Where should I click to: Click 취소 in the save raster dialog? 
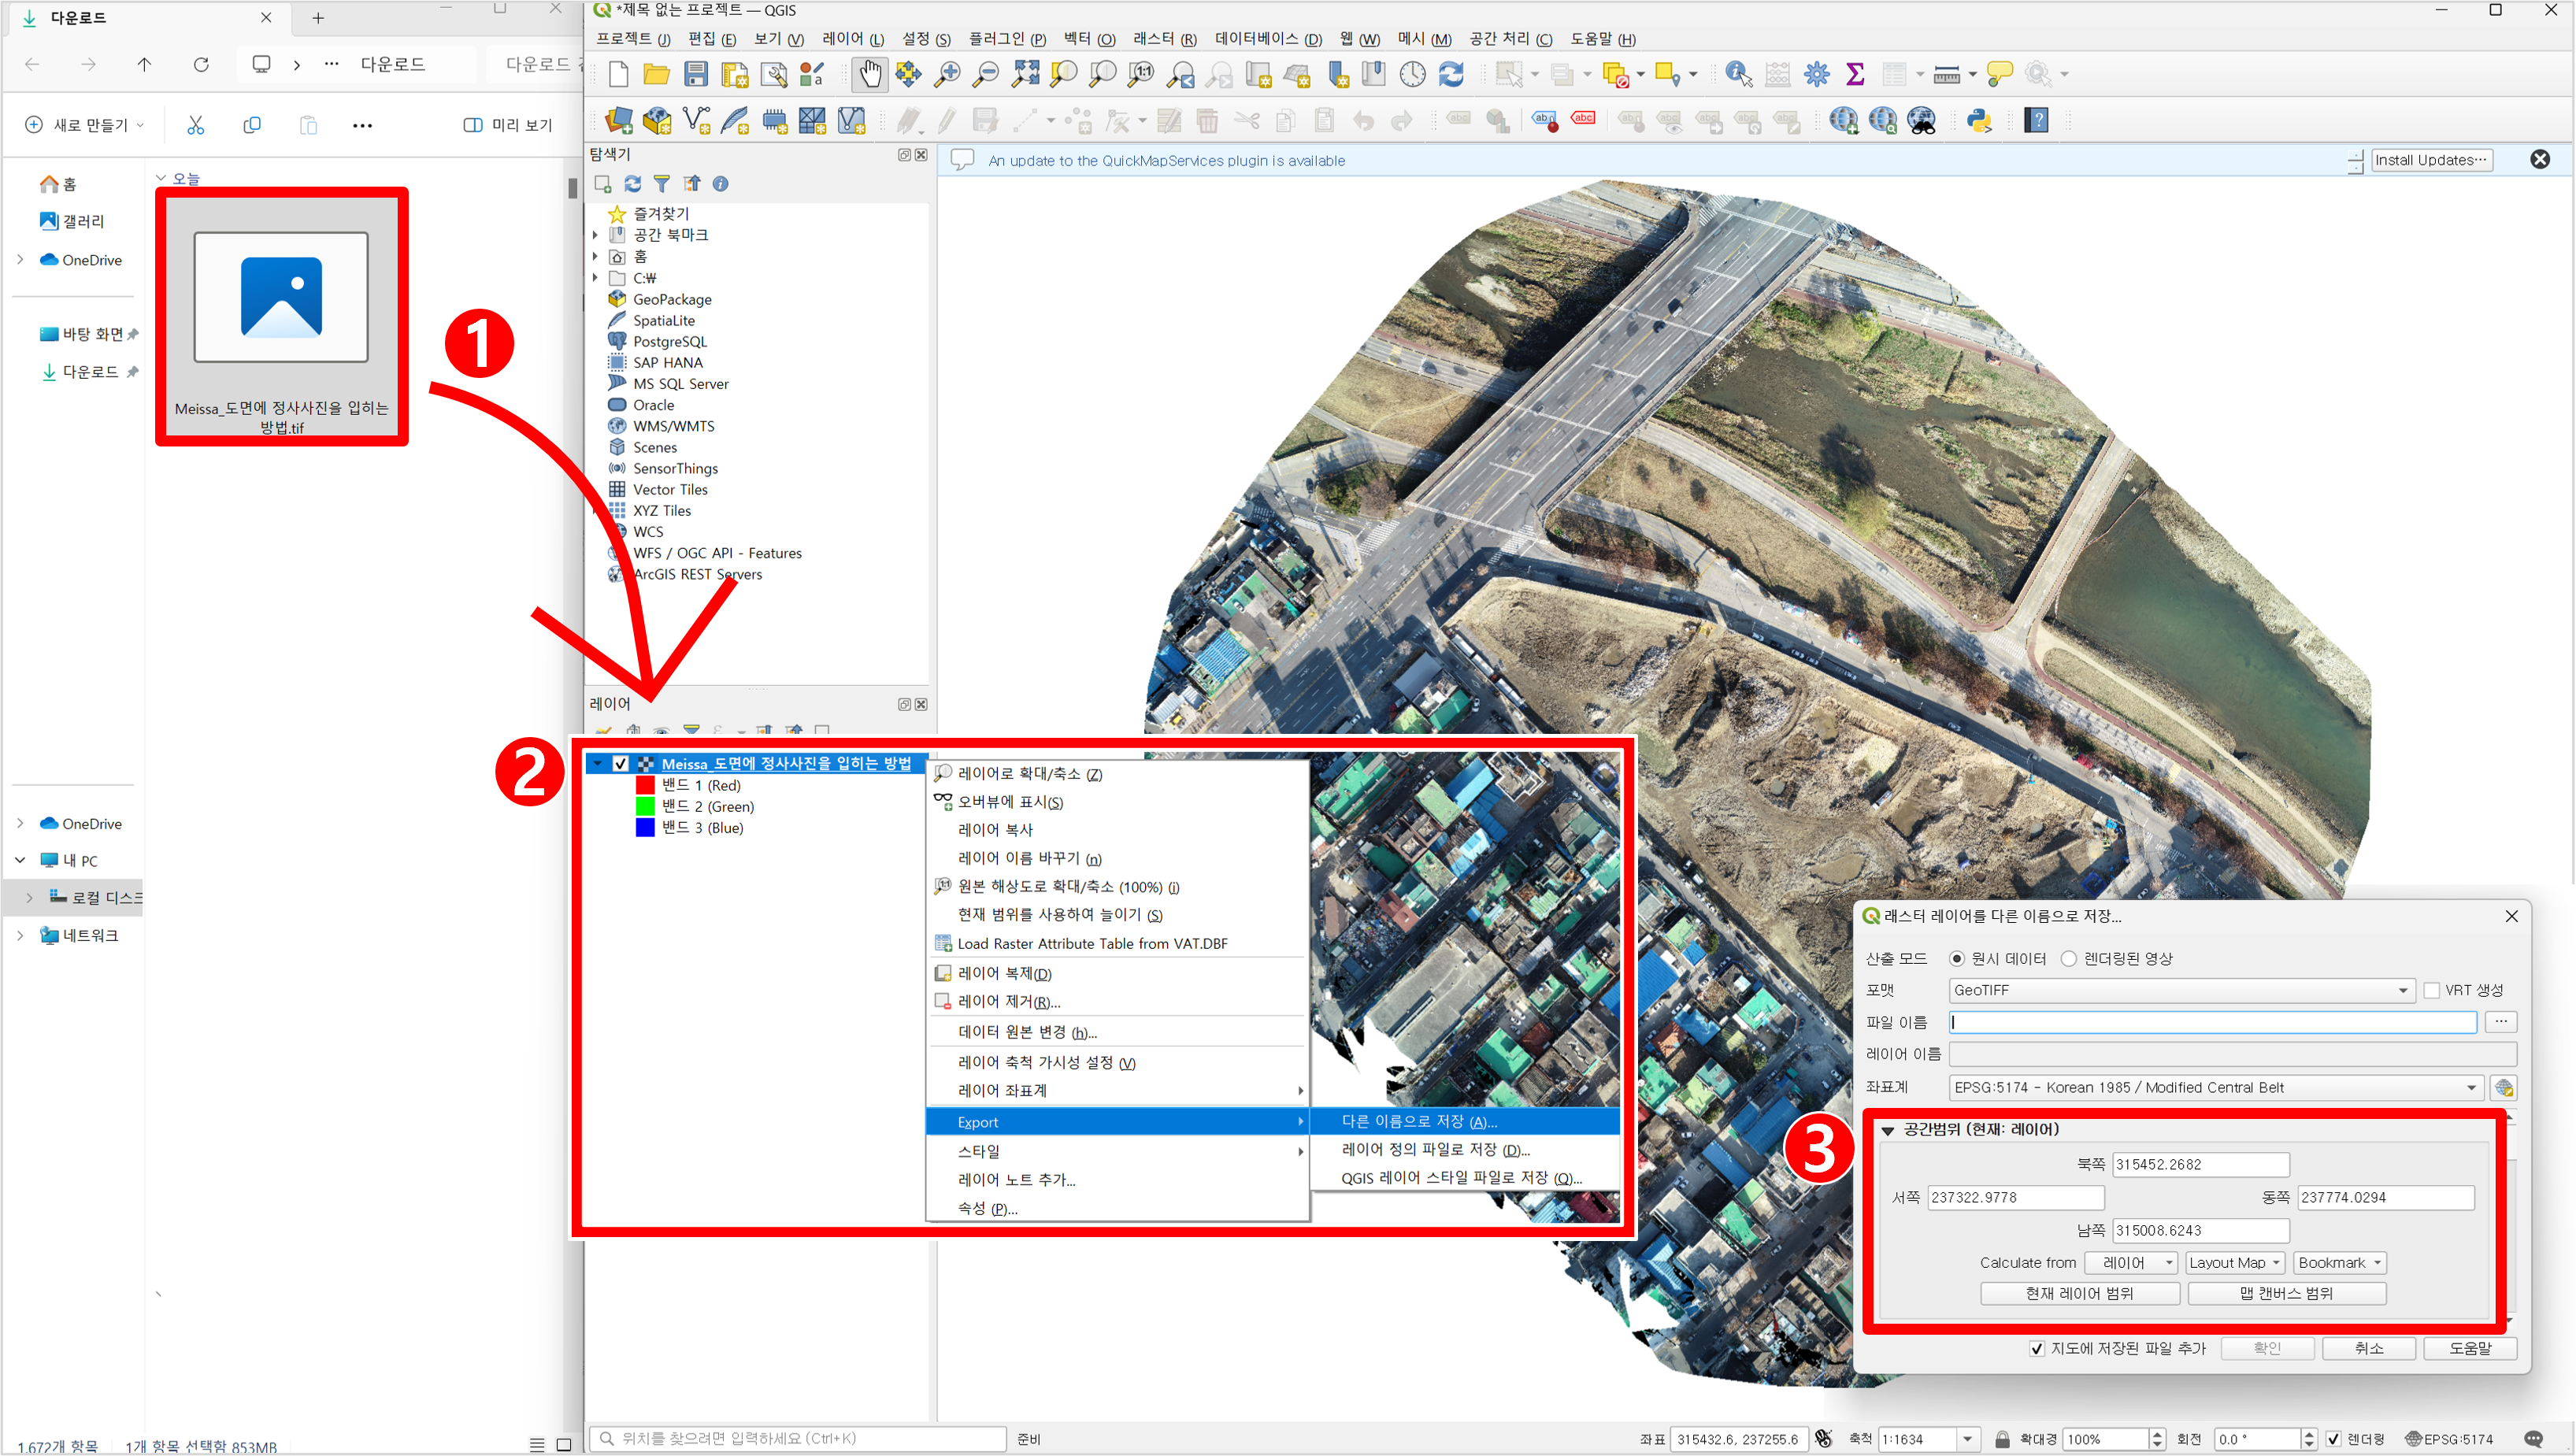(x=2369, y=1349)
